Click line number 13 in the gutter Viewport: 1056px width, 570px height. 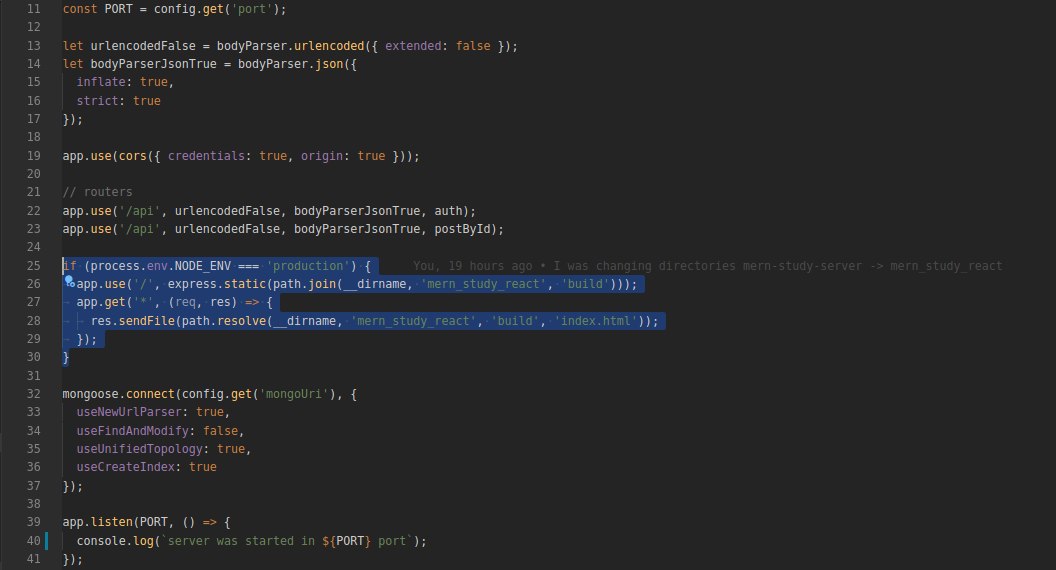[x=34, y=46]
